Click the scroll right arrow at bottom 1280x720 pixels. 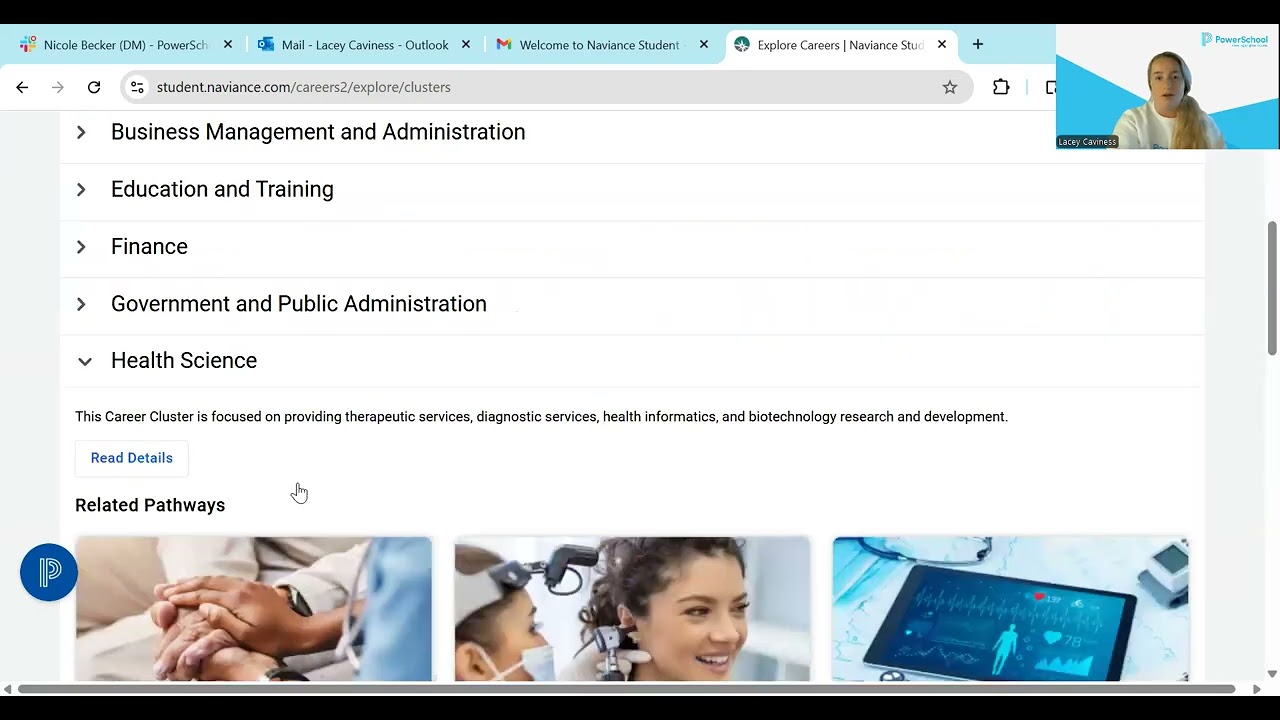tap(1257, 689)
